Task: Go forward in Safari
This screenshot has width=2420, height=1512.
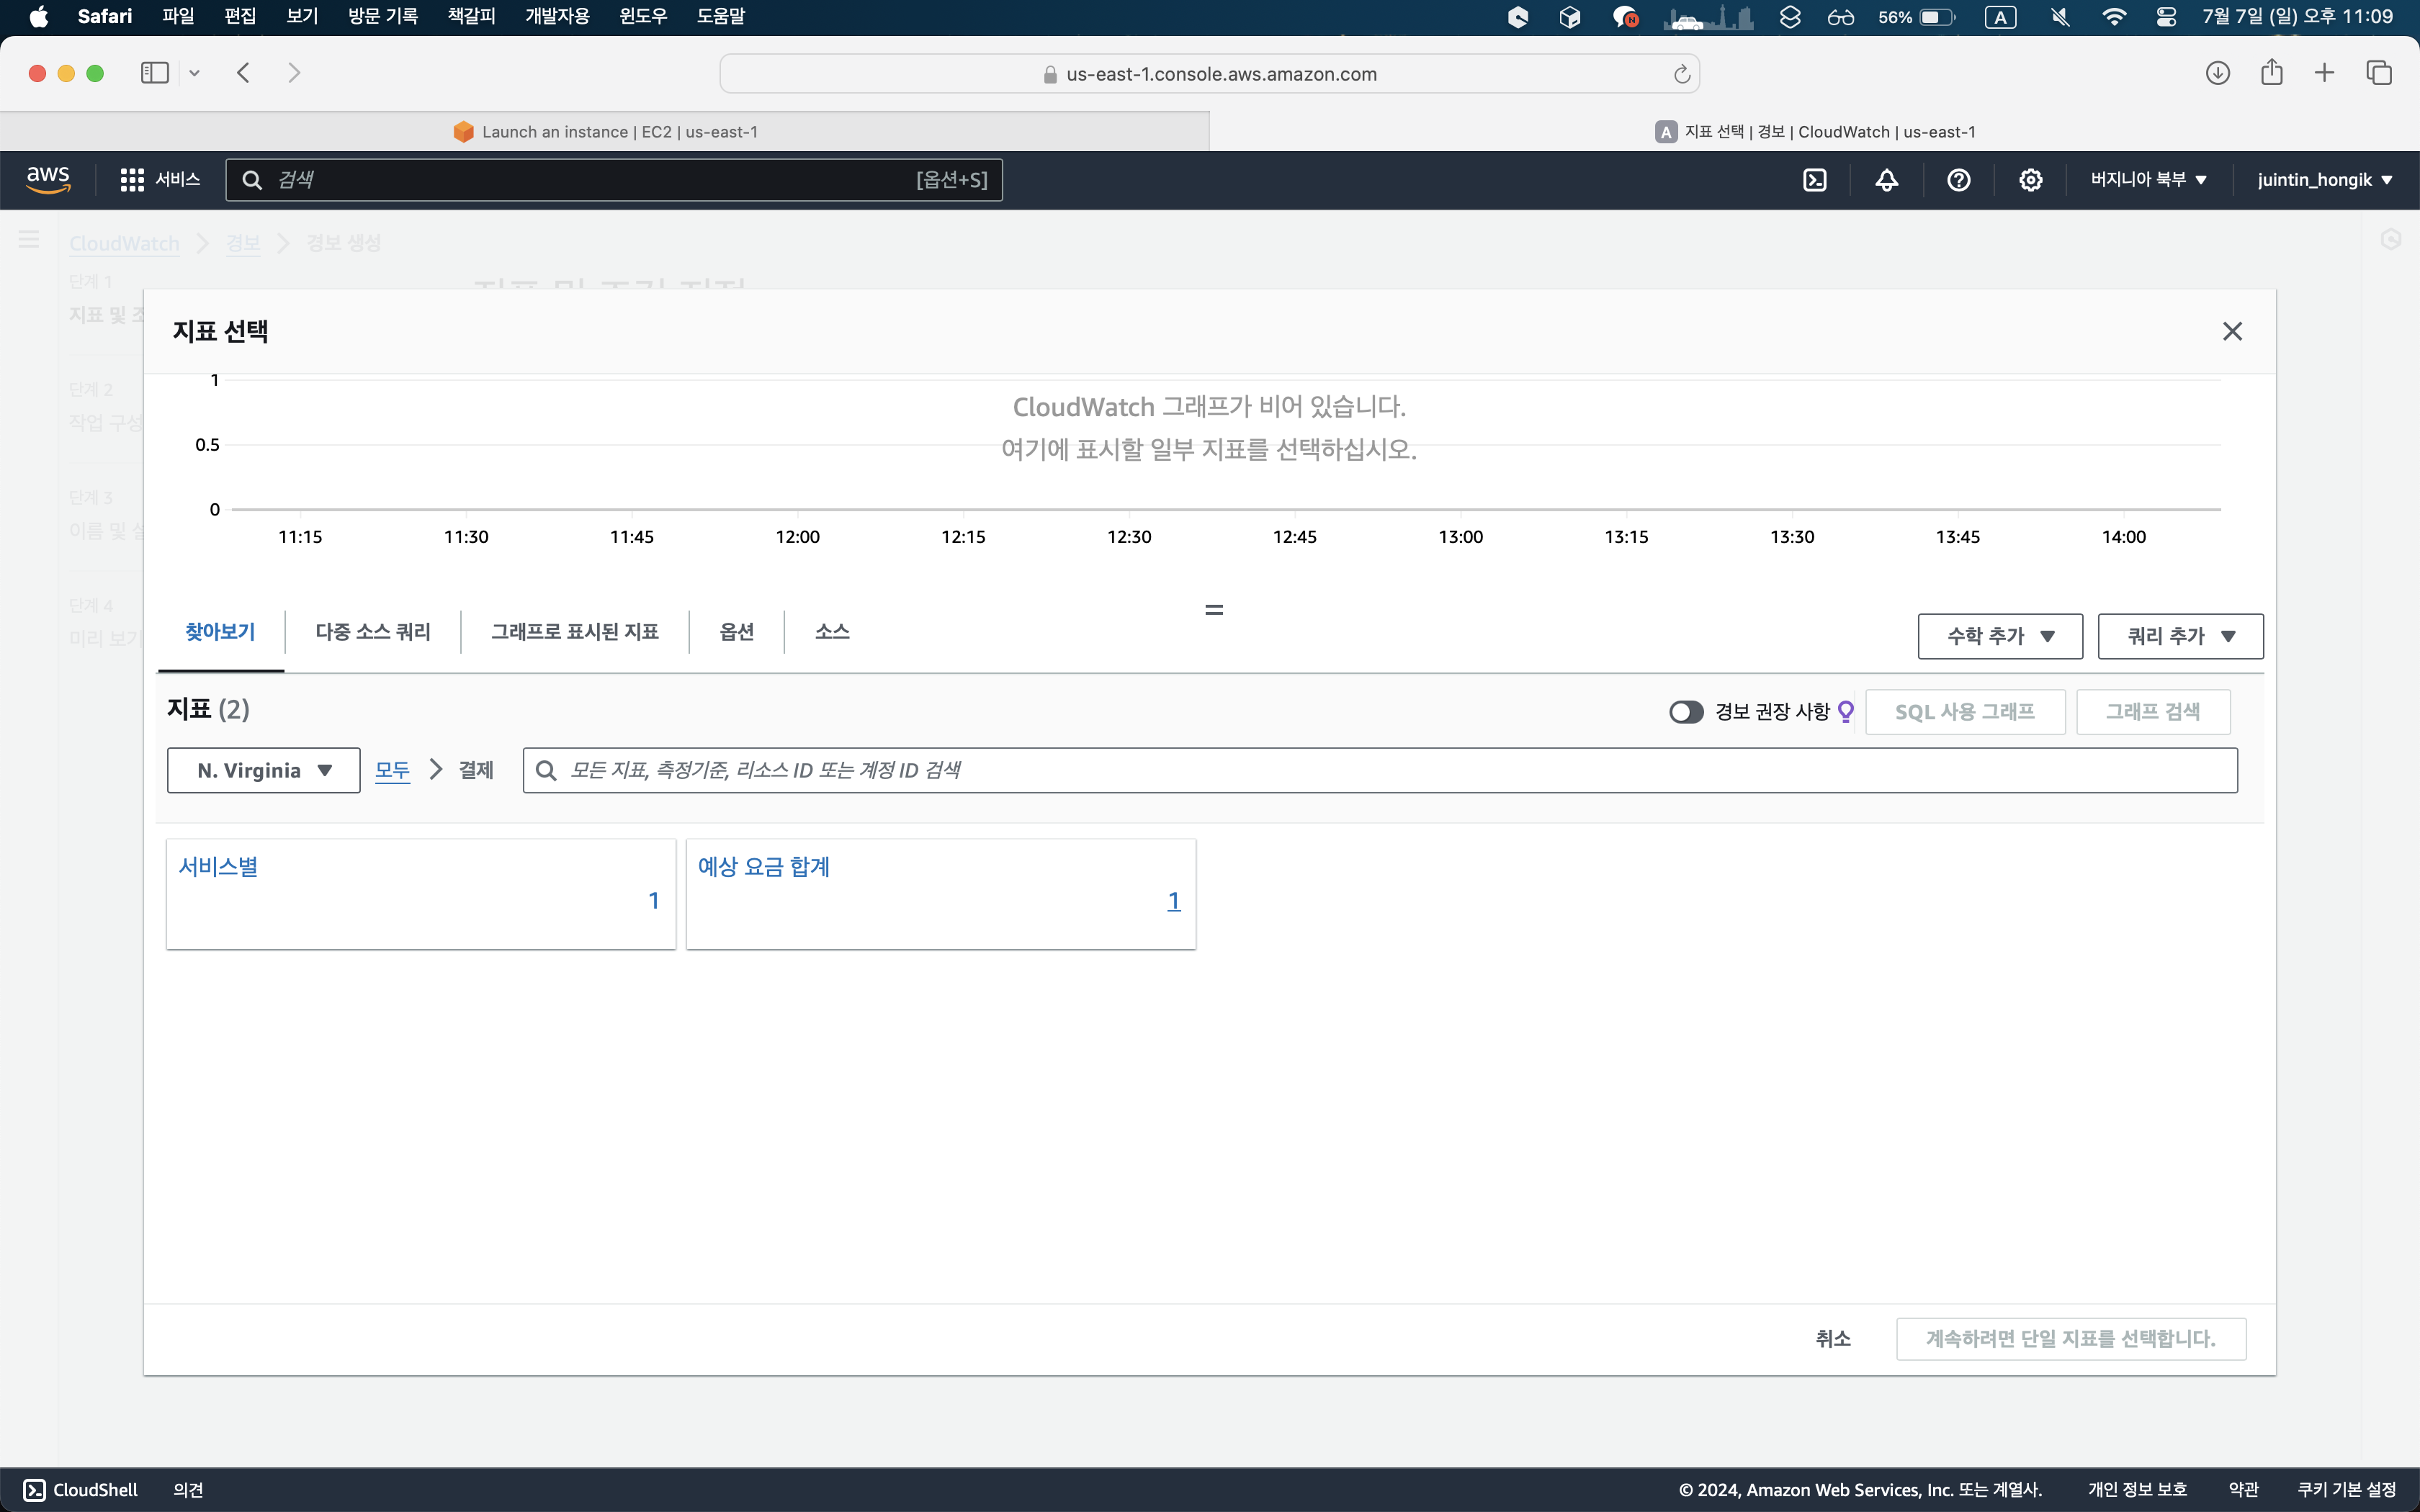Action: point(294,73)
